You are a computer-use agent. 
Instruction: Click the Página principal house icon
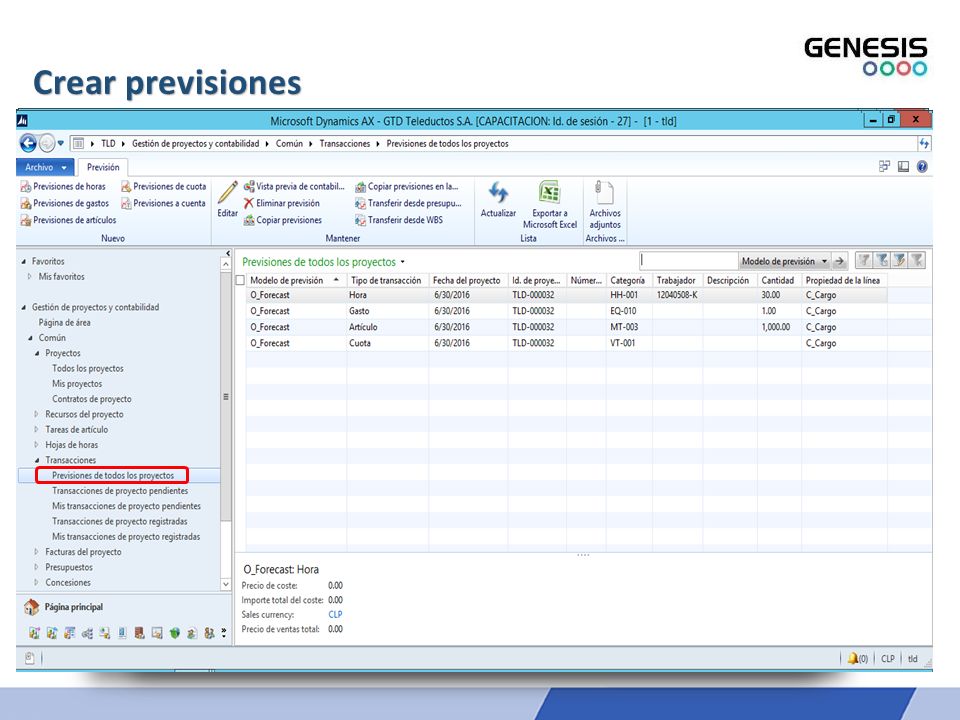tap(31, 607)
